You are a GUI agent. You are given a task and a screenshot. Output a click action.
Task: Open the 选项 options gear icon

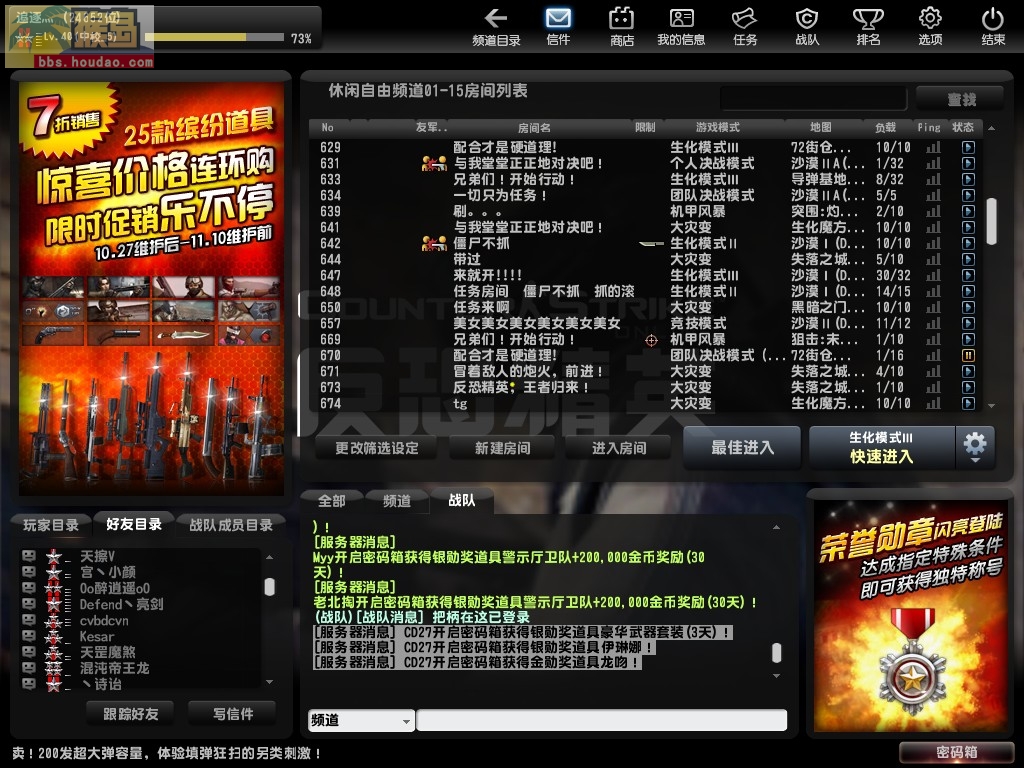[931, 27]
